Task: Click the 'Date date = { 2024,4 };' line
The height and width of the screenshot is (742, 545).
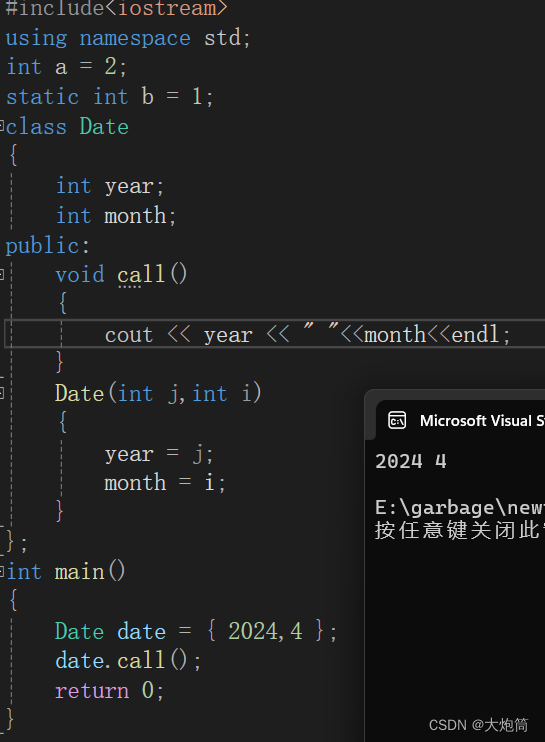Action: 196,631
